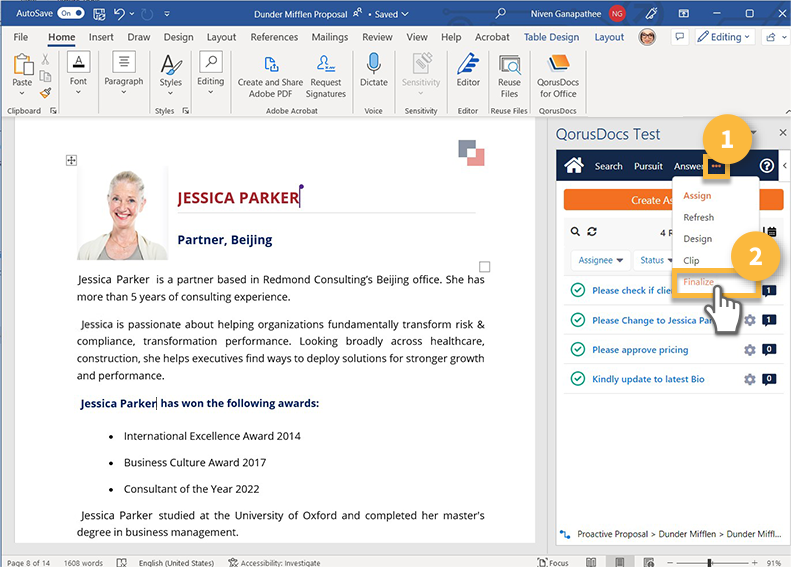Switch to the References ribbon tab
The width and height of the screenshot is (791, 568).
[x=274, y=37]
